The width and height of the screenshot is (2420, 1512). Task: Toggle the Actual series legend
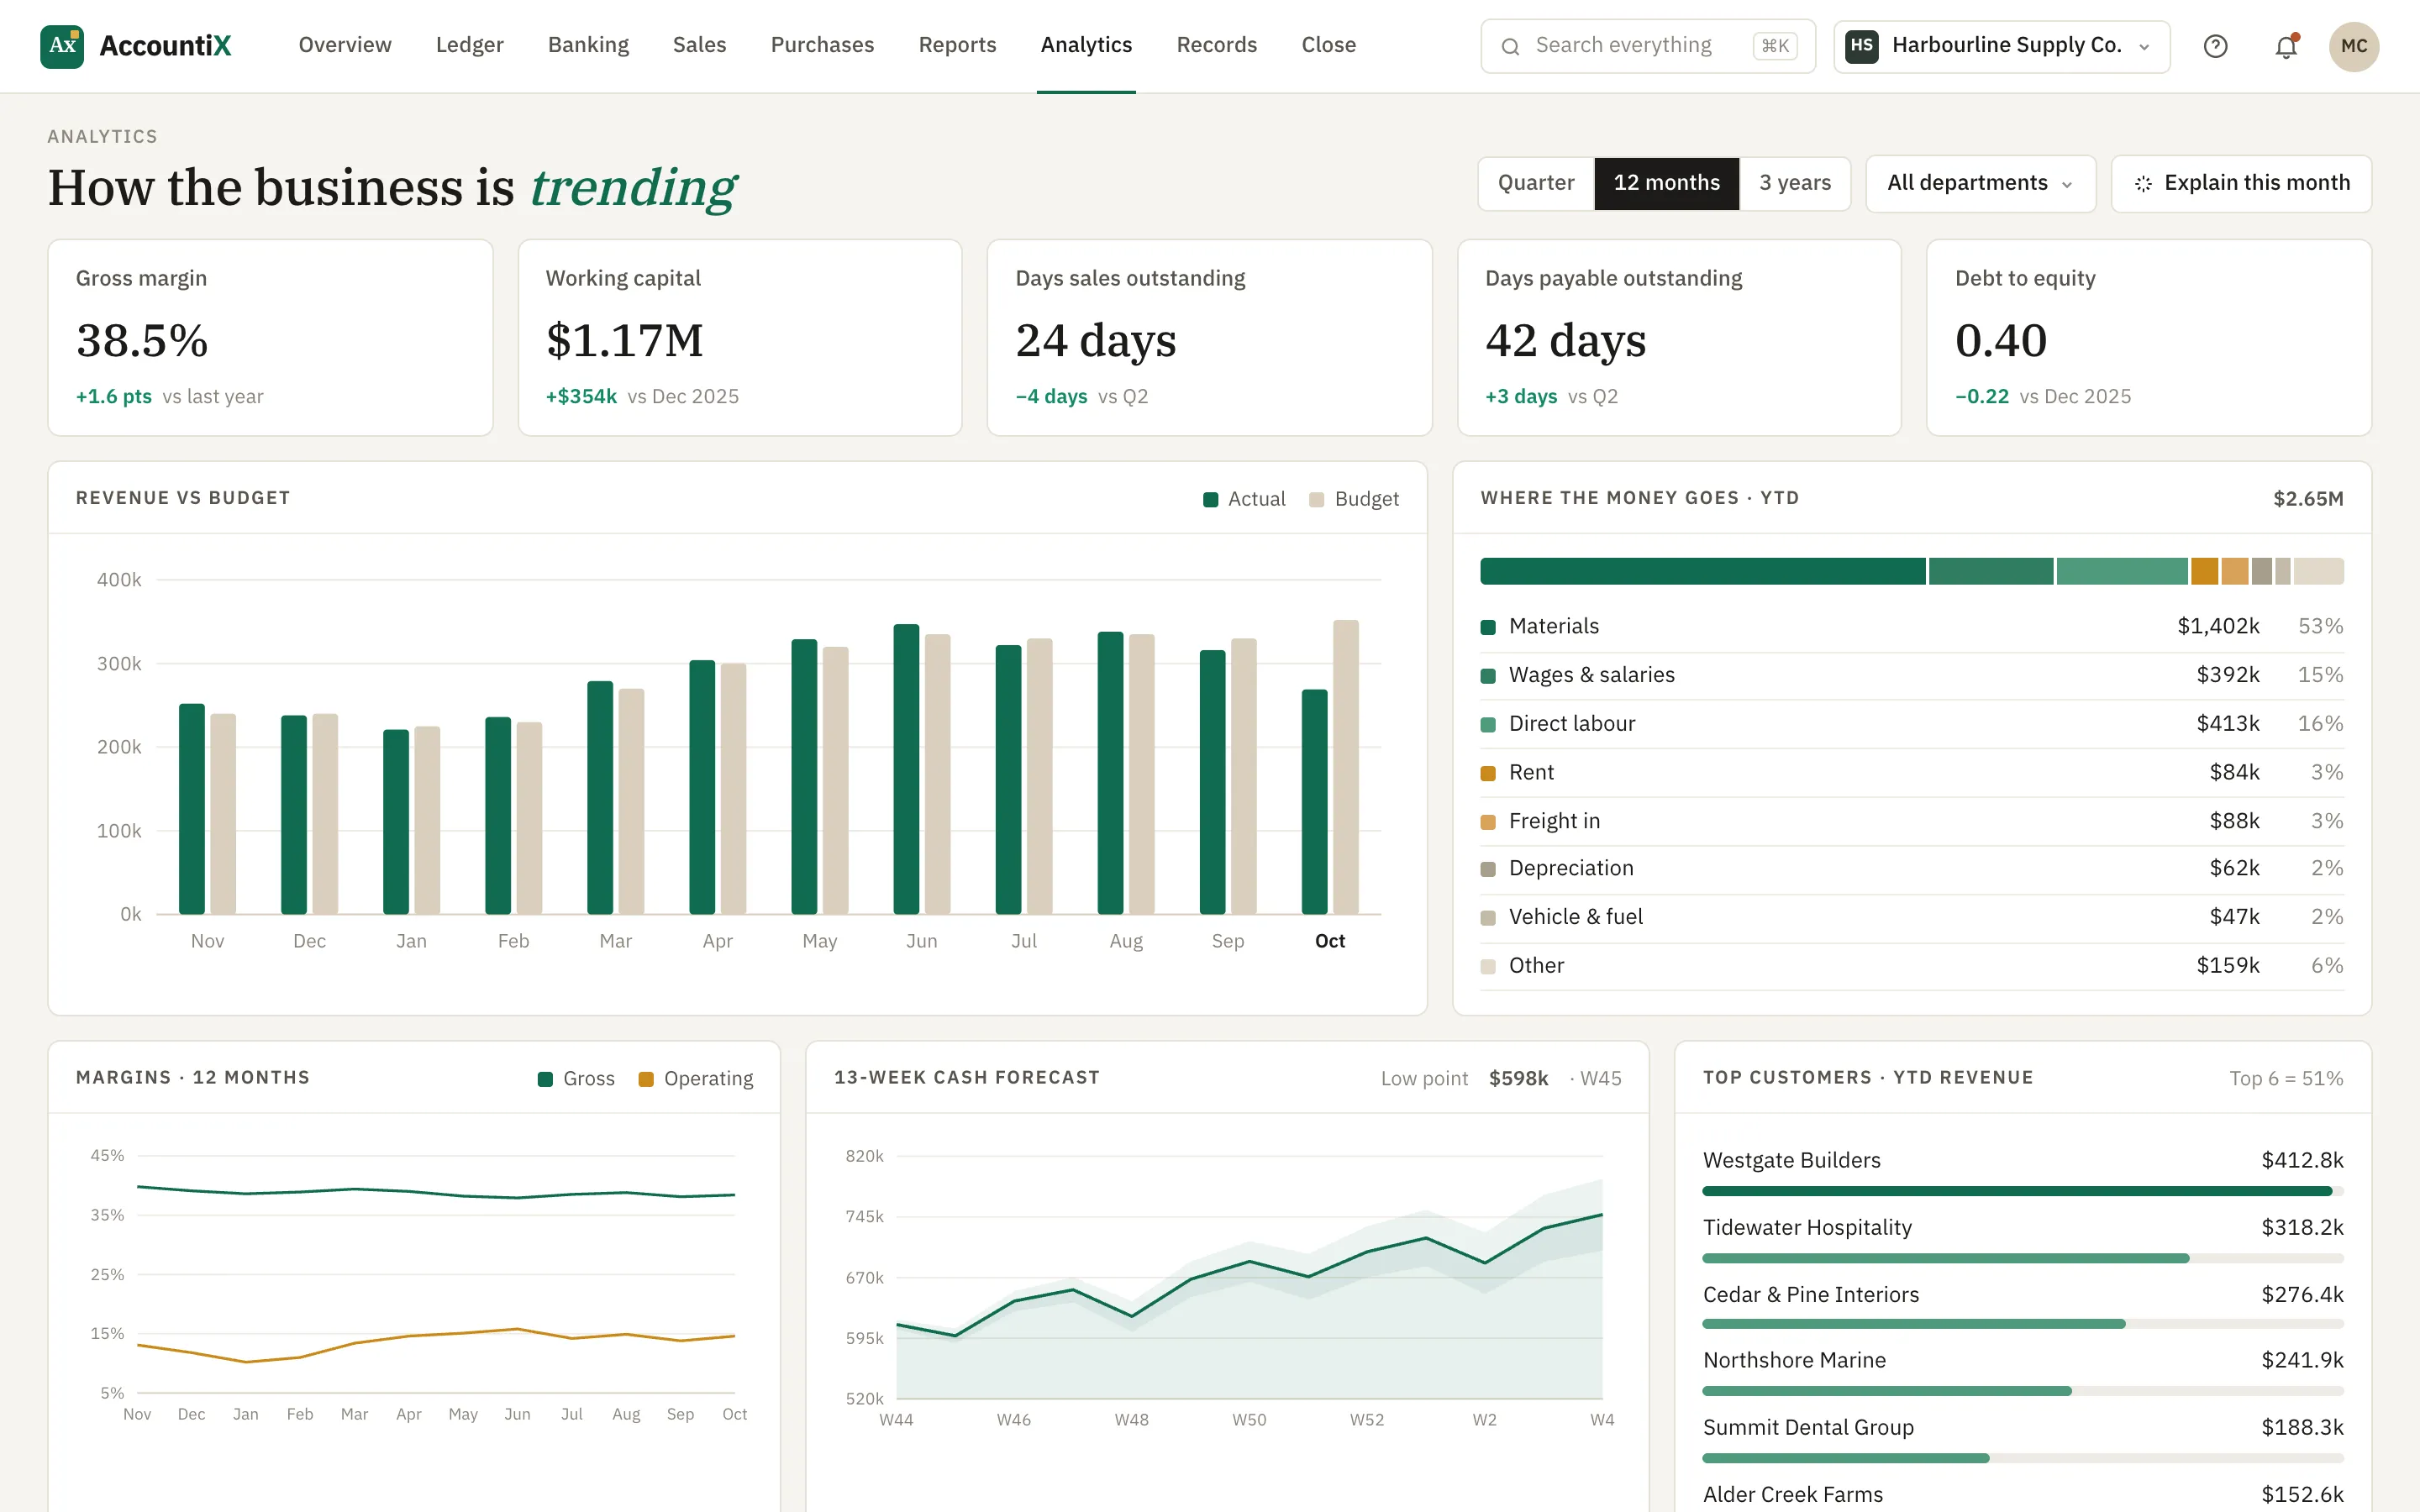(x=1244, y=499)
